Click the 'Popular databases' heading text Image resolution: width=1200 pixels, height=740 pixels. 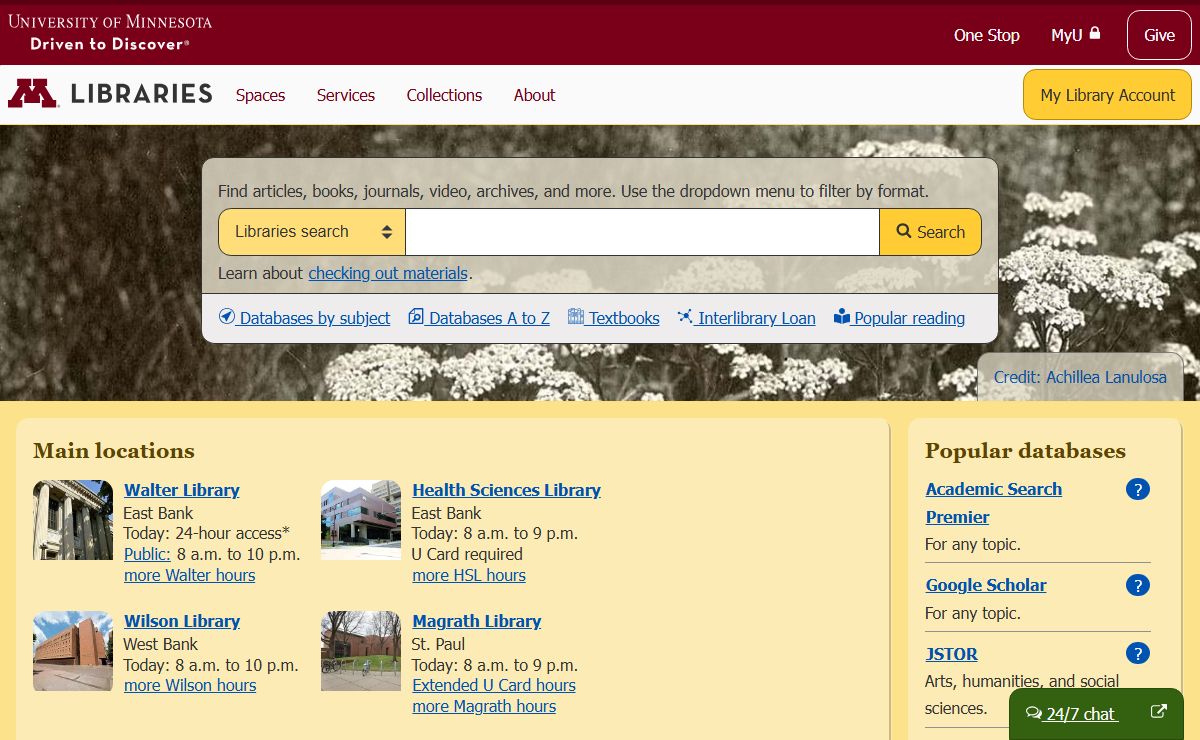click(1025, 451)
